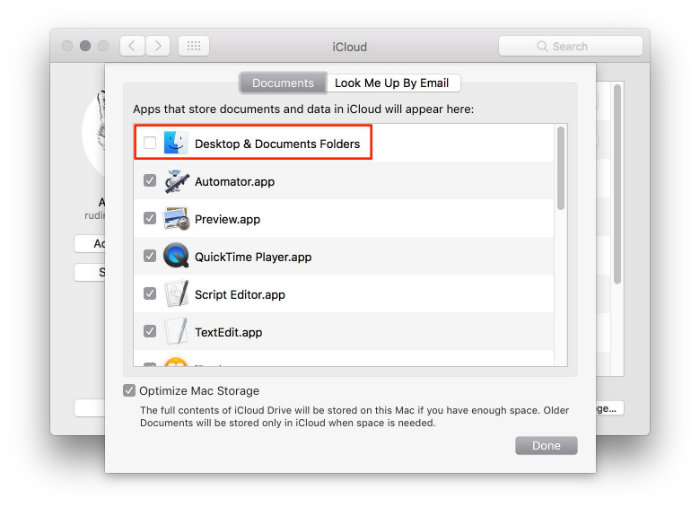The height and width of the screenshot is (507, 700).
Task: Uncheck the Script Editor.app checkbox
Action: tap(150, 294)
